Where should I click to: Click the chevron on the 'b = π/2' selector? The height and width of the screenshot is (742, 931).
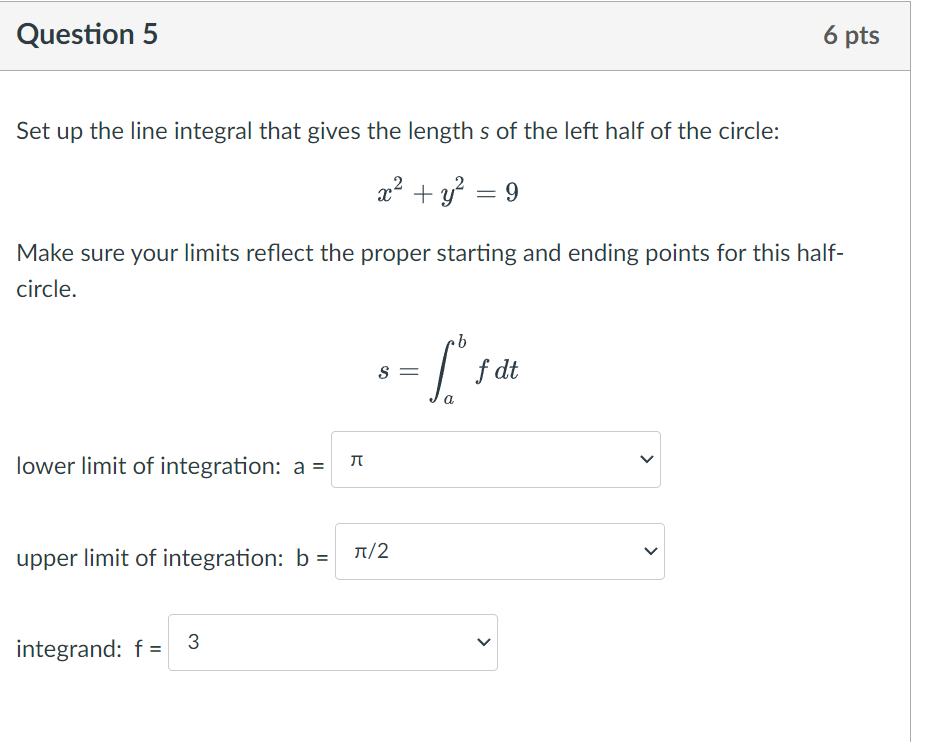tap(649, 551)
